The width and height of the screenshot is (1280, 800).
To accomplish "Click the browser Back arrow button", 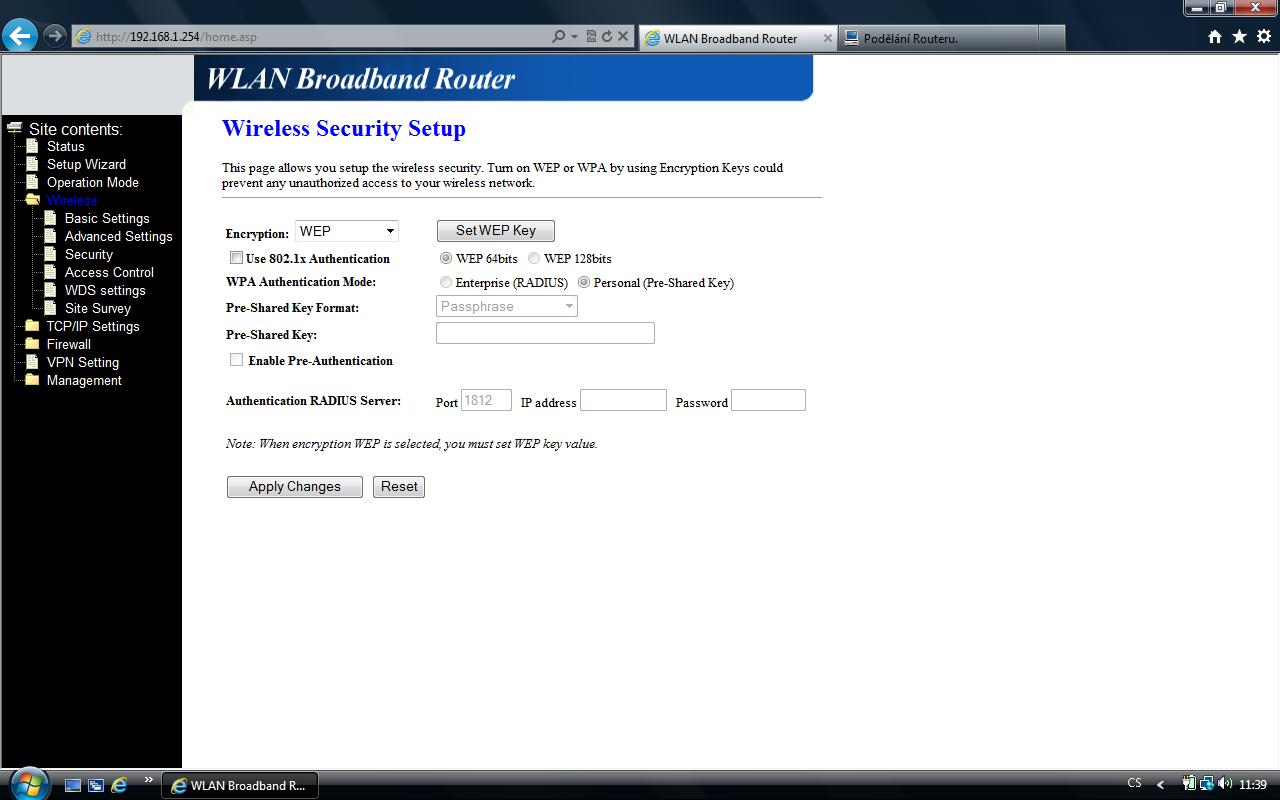I will click(x=19, y=36).
